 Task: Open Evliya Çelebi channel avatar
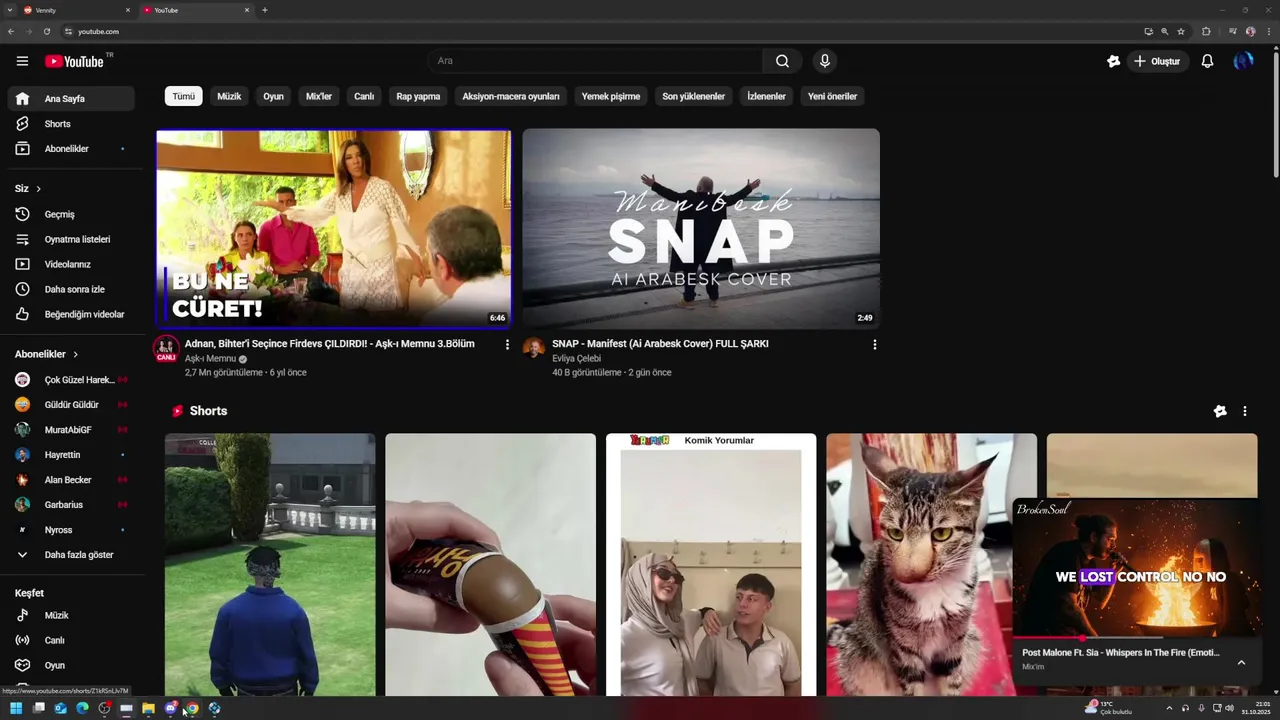point(534,348)
